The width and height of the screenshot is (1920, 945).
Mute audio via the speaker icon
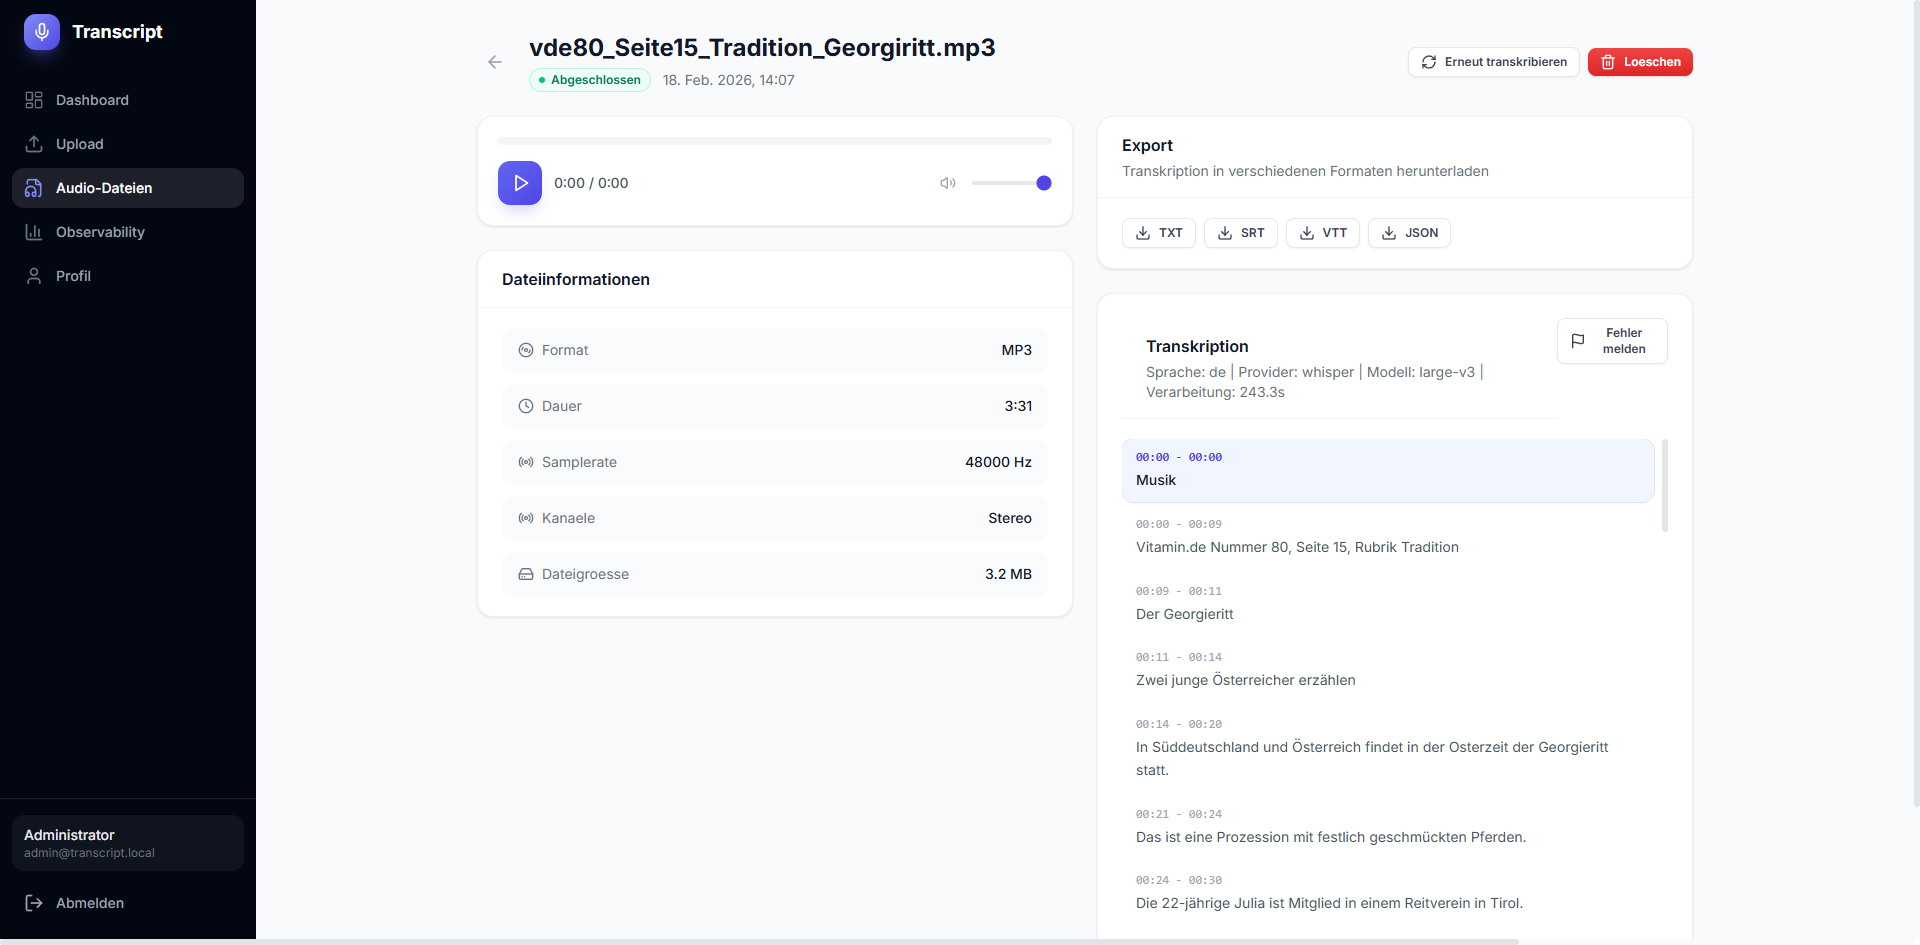click(x=947, y=183)
